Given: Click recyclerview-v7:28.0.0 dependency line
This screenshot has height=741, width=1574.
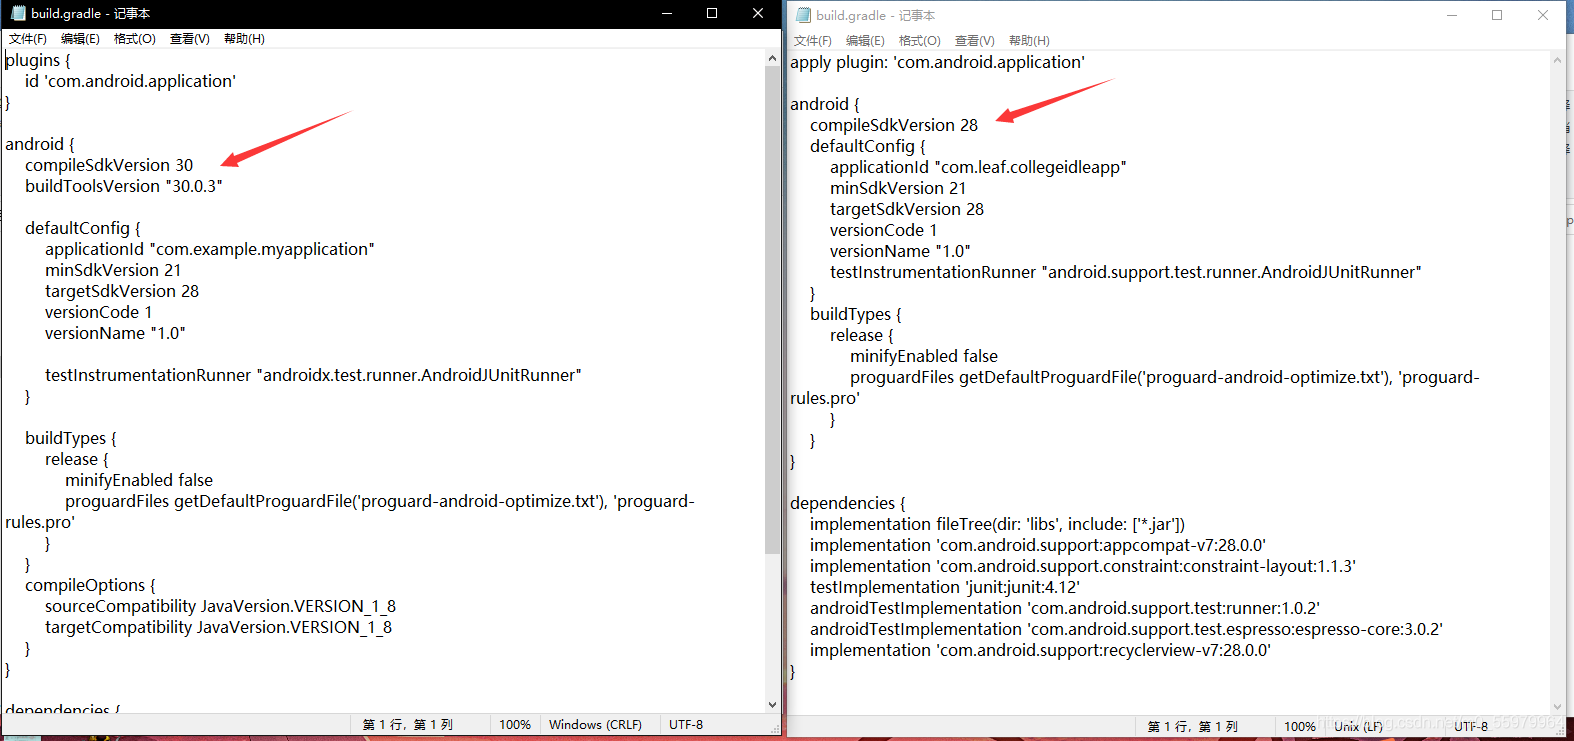Looking at the screenshot, I should (1040, 650).
